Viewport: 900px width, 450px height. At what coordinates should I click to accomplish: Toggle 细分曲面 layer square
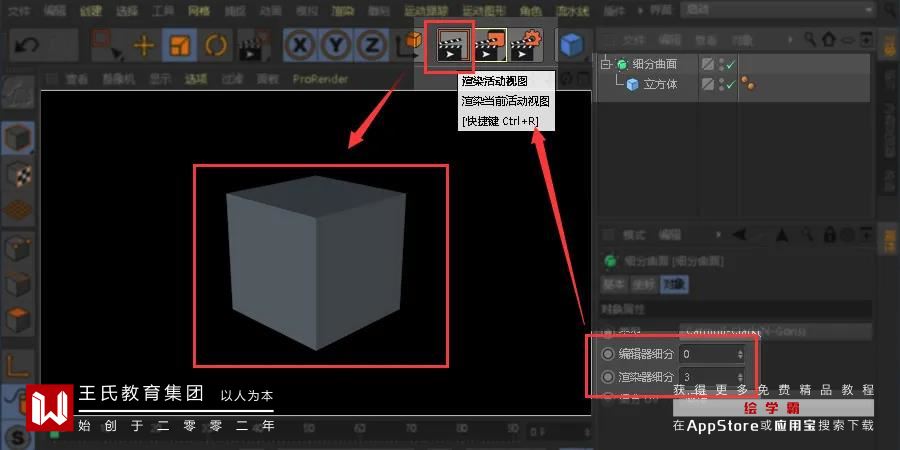[x=708, y=64]
